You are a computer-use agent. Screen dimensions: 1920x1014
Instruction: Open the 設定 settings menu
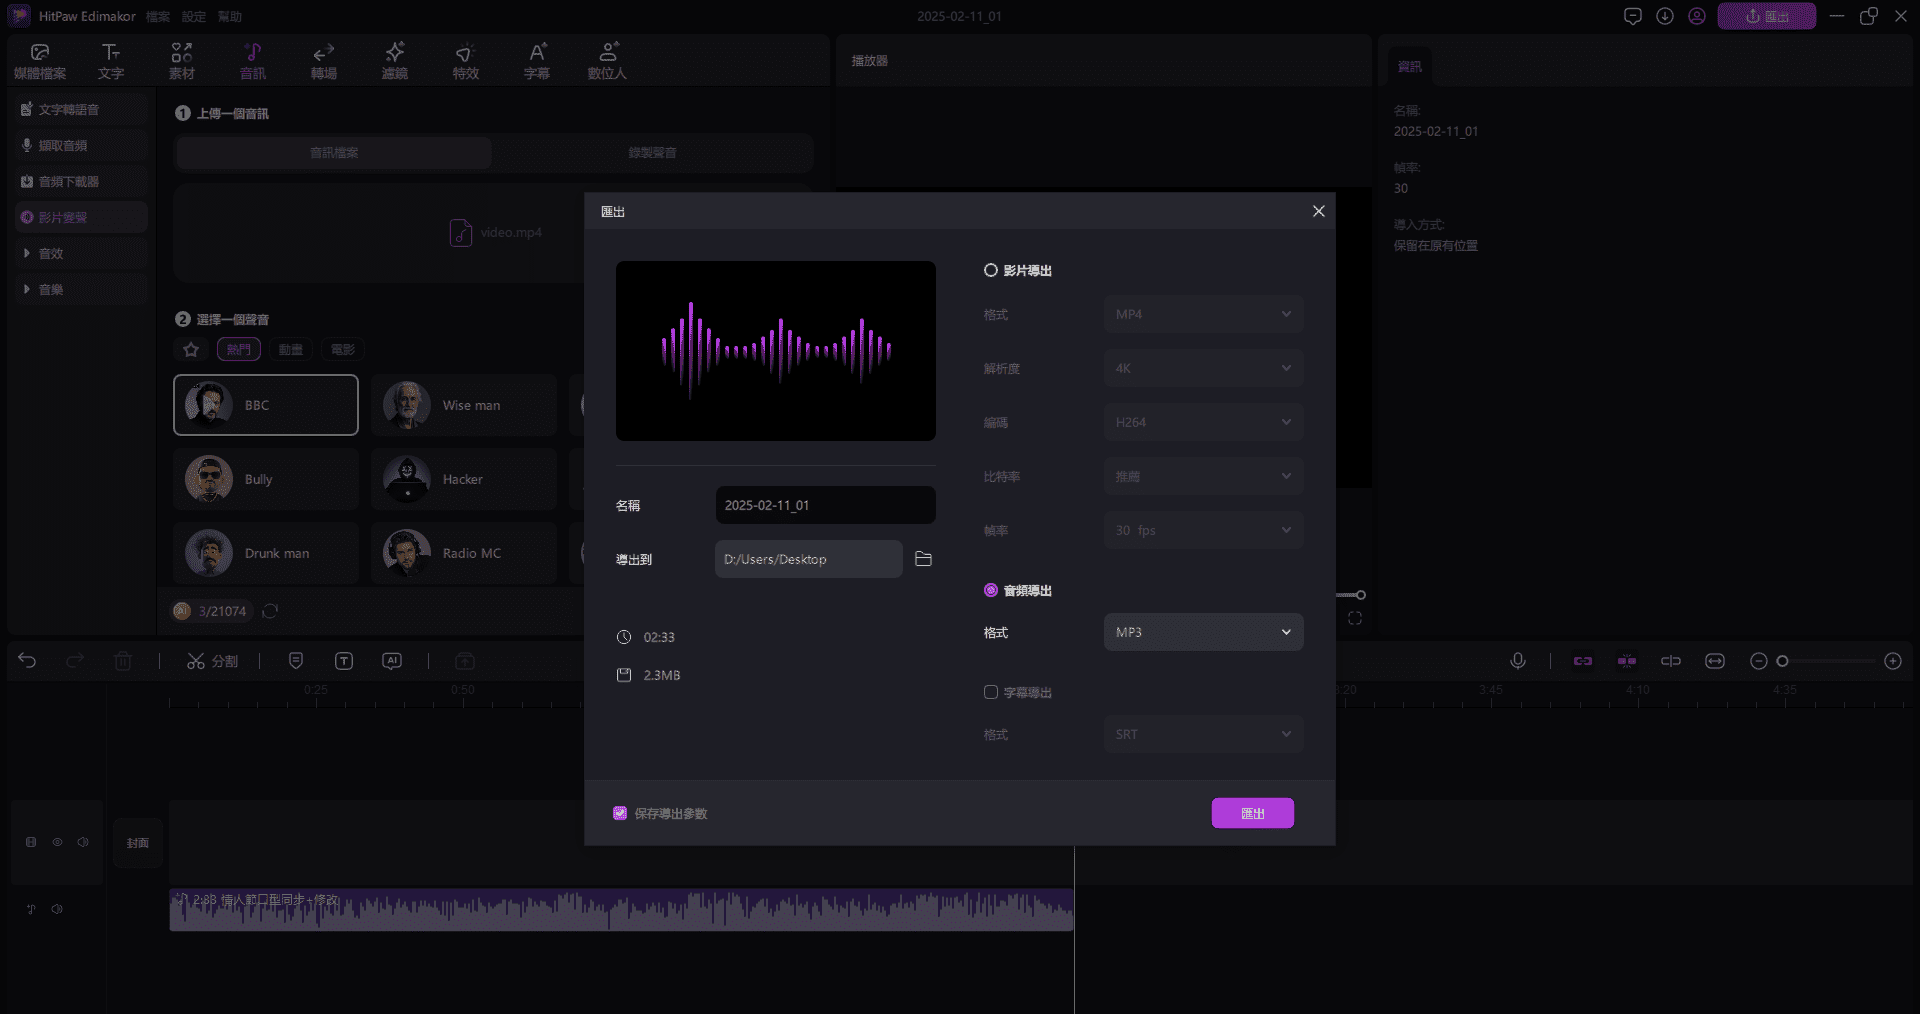point(194,16)
